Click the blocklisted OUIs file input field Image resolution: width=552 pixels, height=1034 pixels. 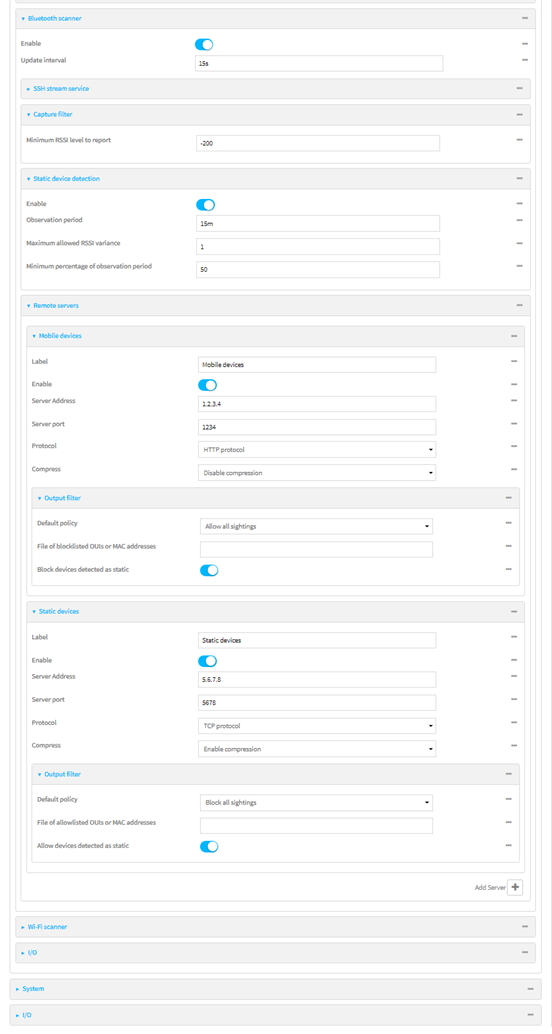tap(317, 549)
